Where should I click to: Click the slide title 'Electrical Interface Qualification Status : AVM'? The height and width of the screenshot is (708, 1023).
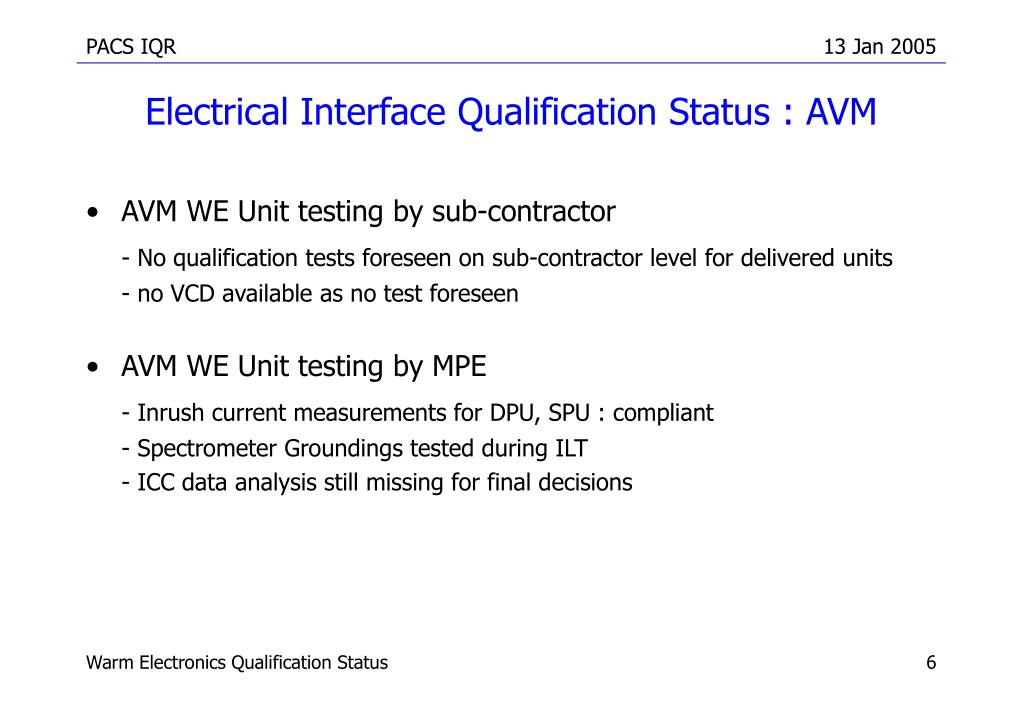coord(511,112)
